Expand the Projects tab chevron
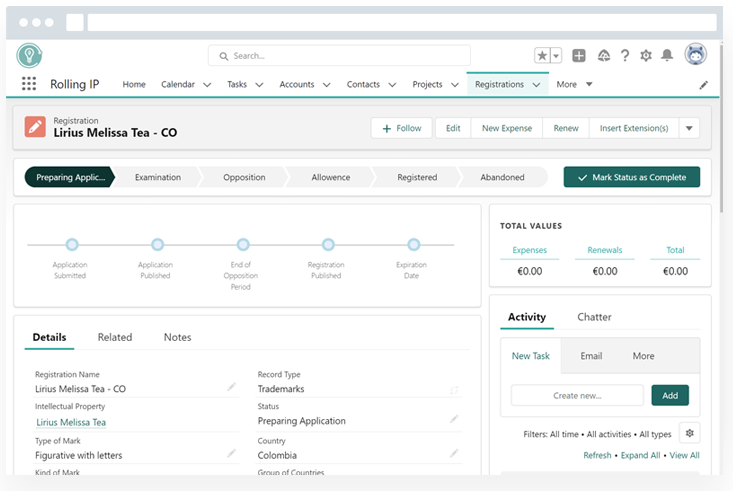733x491 pixels. click(455, 85)
